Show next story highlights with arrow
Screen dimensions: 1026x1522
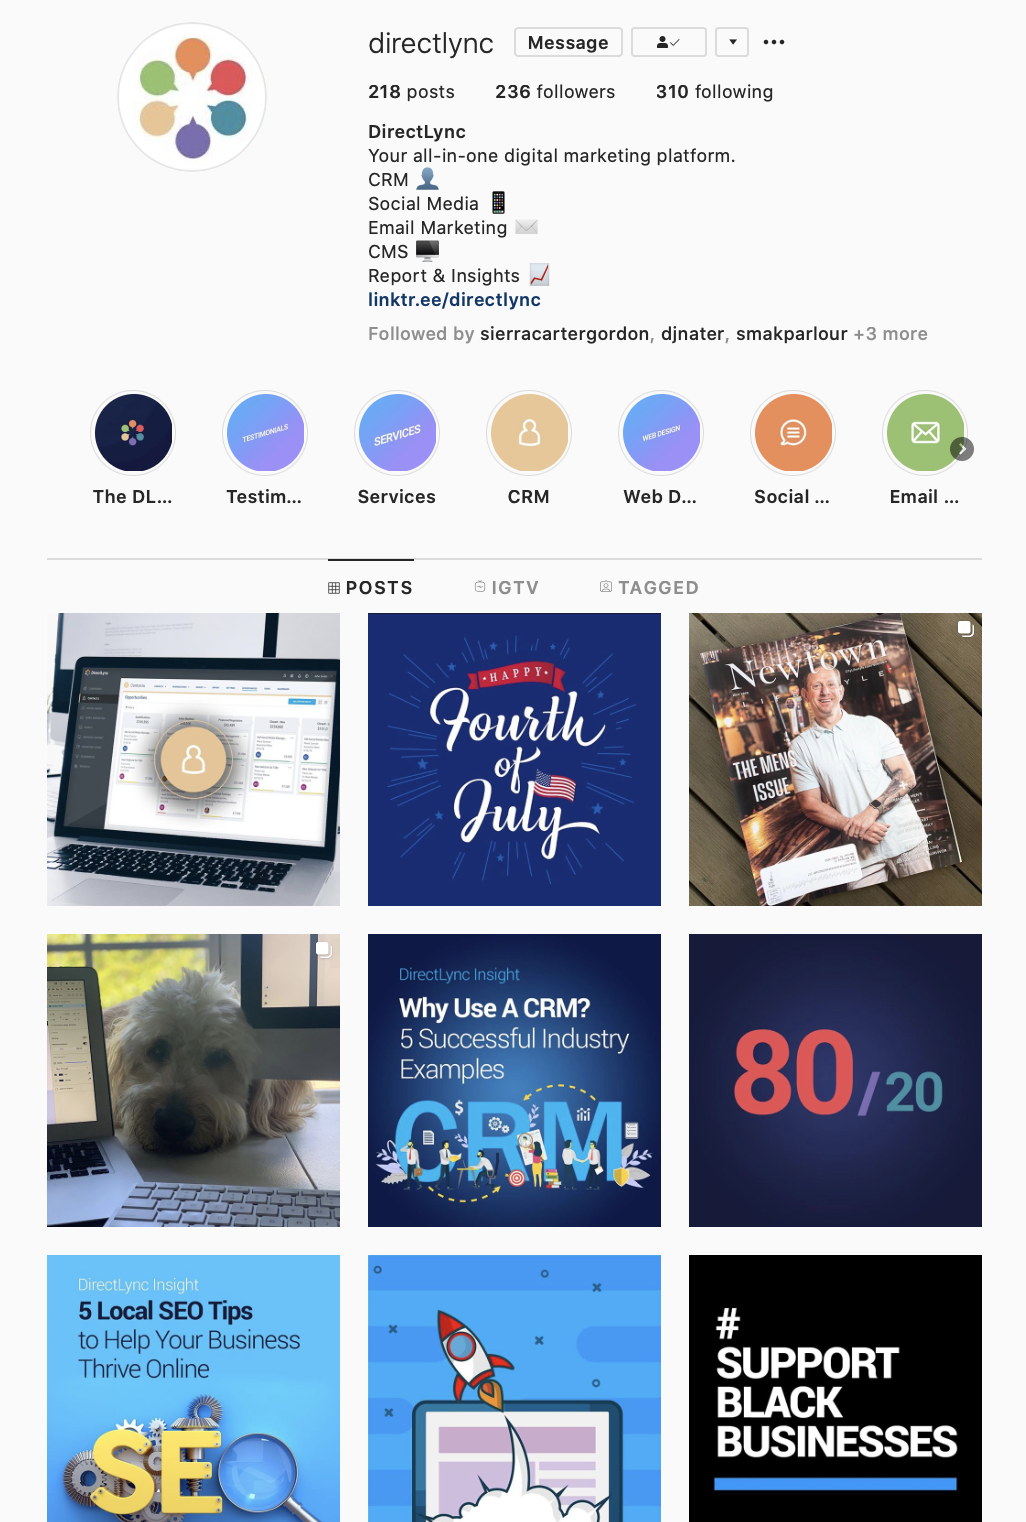tap(962, 449)
